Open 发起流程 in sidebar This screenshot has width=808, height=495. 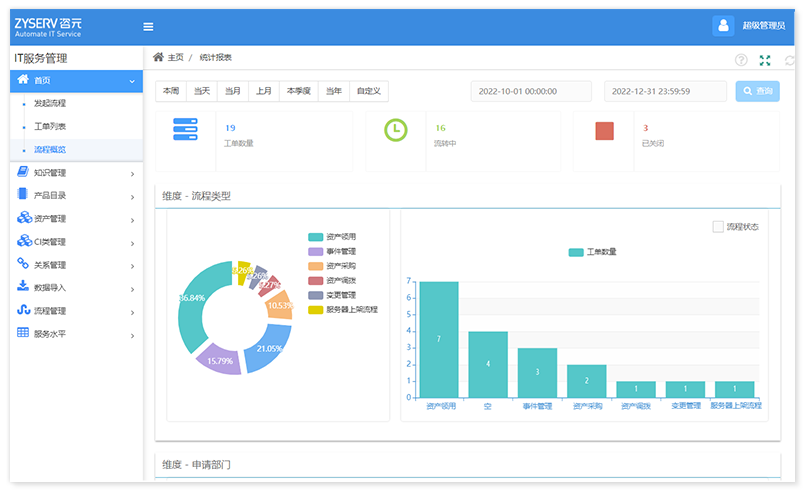point(50,103)
